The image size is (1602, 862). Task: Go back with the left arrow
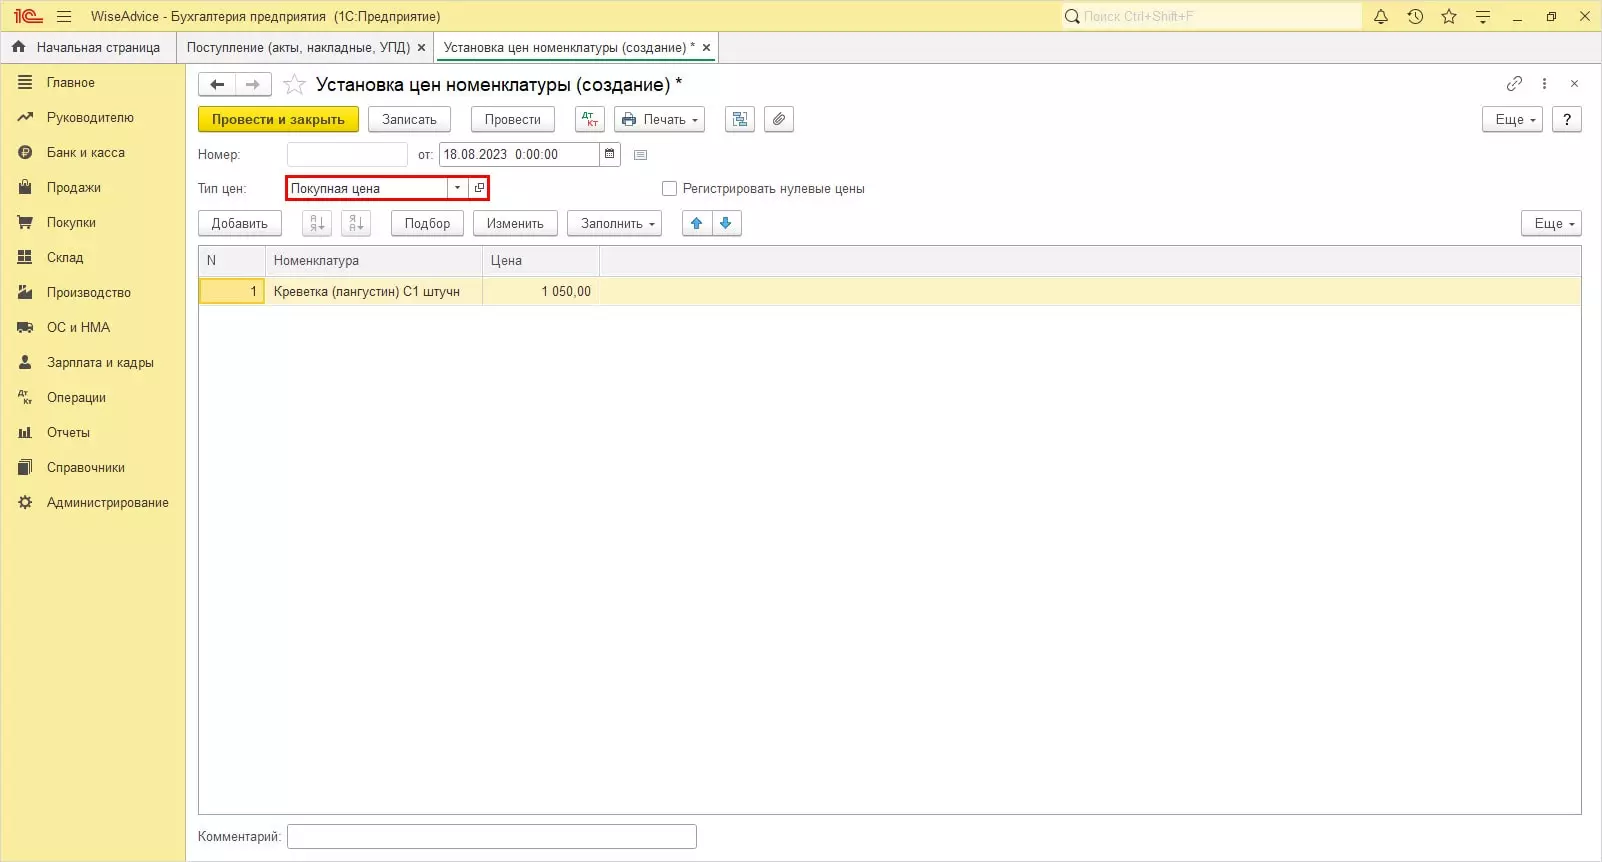coord(217,85)
